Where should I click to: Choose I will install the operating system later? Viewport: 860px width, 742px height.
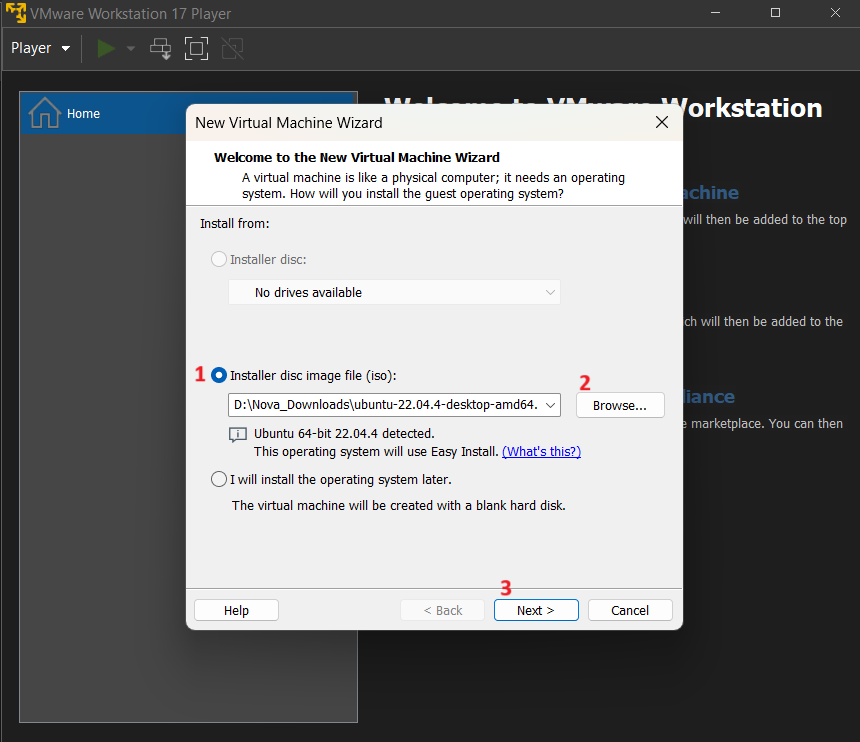[219, 479]
